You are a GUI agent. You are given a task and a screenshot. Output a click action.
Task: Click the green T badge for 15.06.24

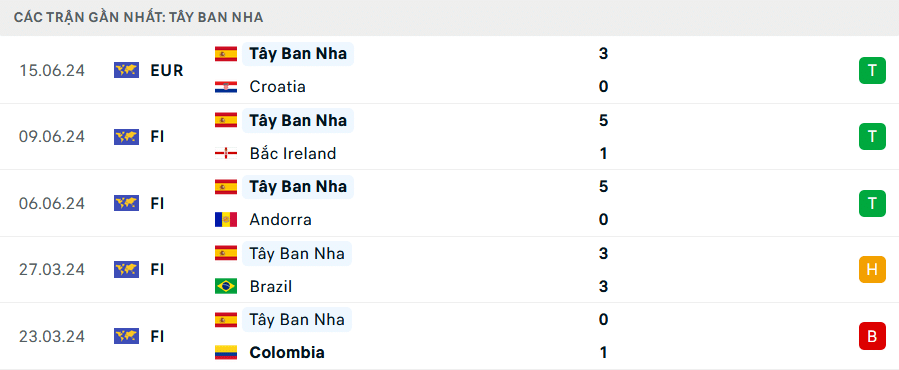pyautogui.click(x=872, y=71)
